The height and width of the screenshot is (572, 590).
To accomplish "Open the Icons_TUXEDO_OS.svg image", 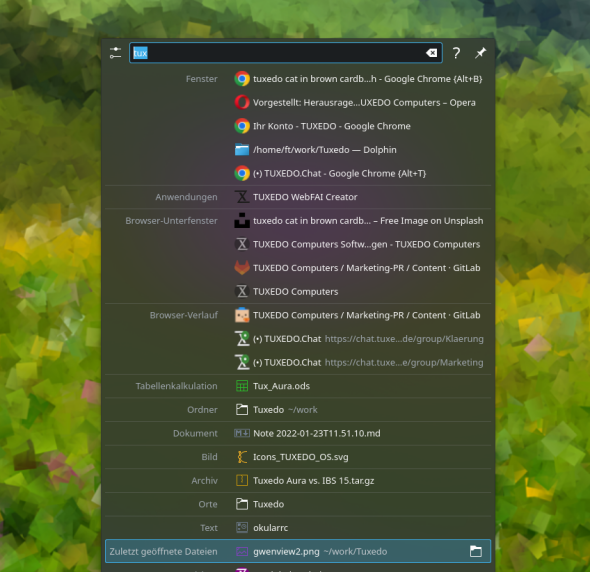I will click(x=298, y=457).
